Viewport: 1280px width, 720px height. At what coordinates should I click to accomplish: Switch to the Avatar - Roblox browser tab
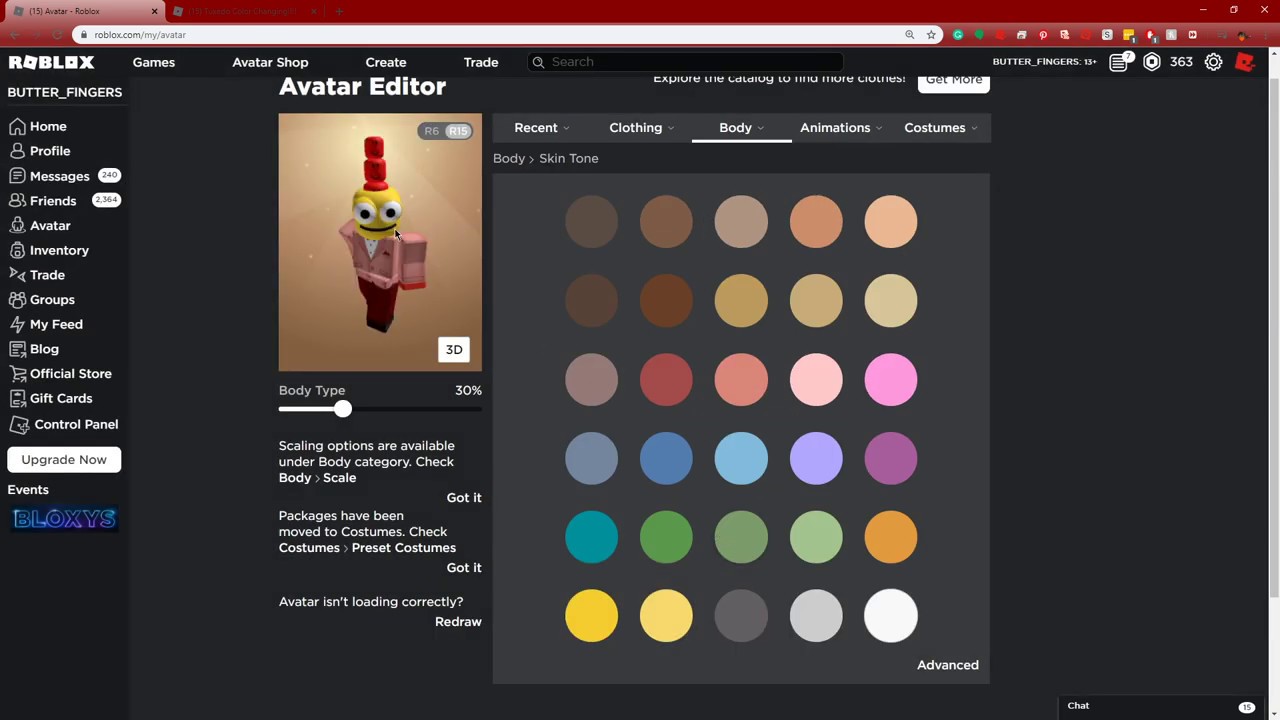tap(84, 11)
